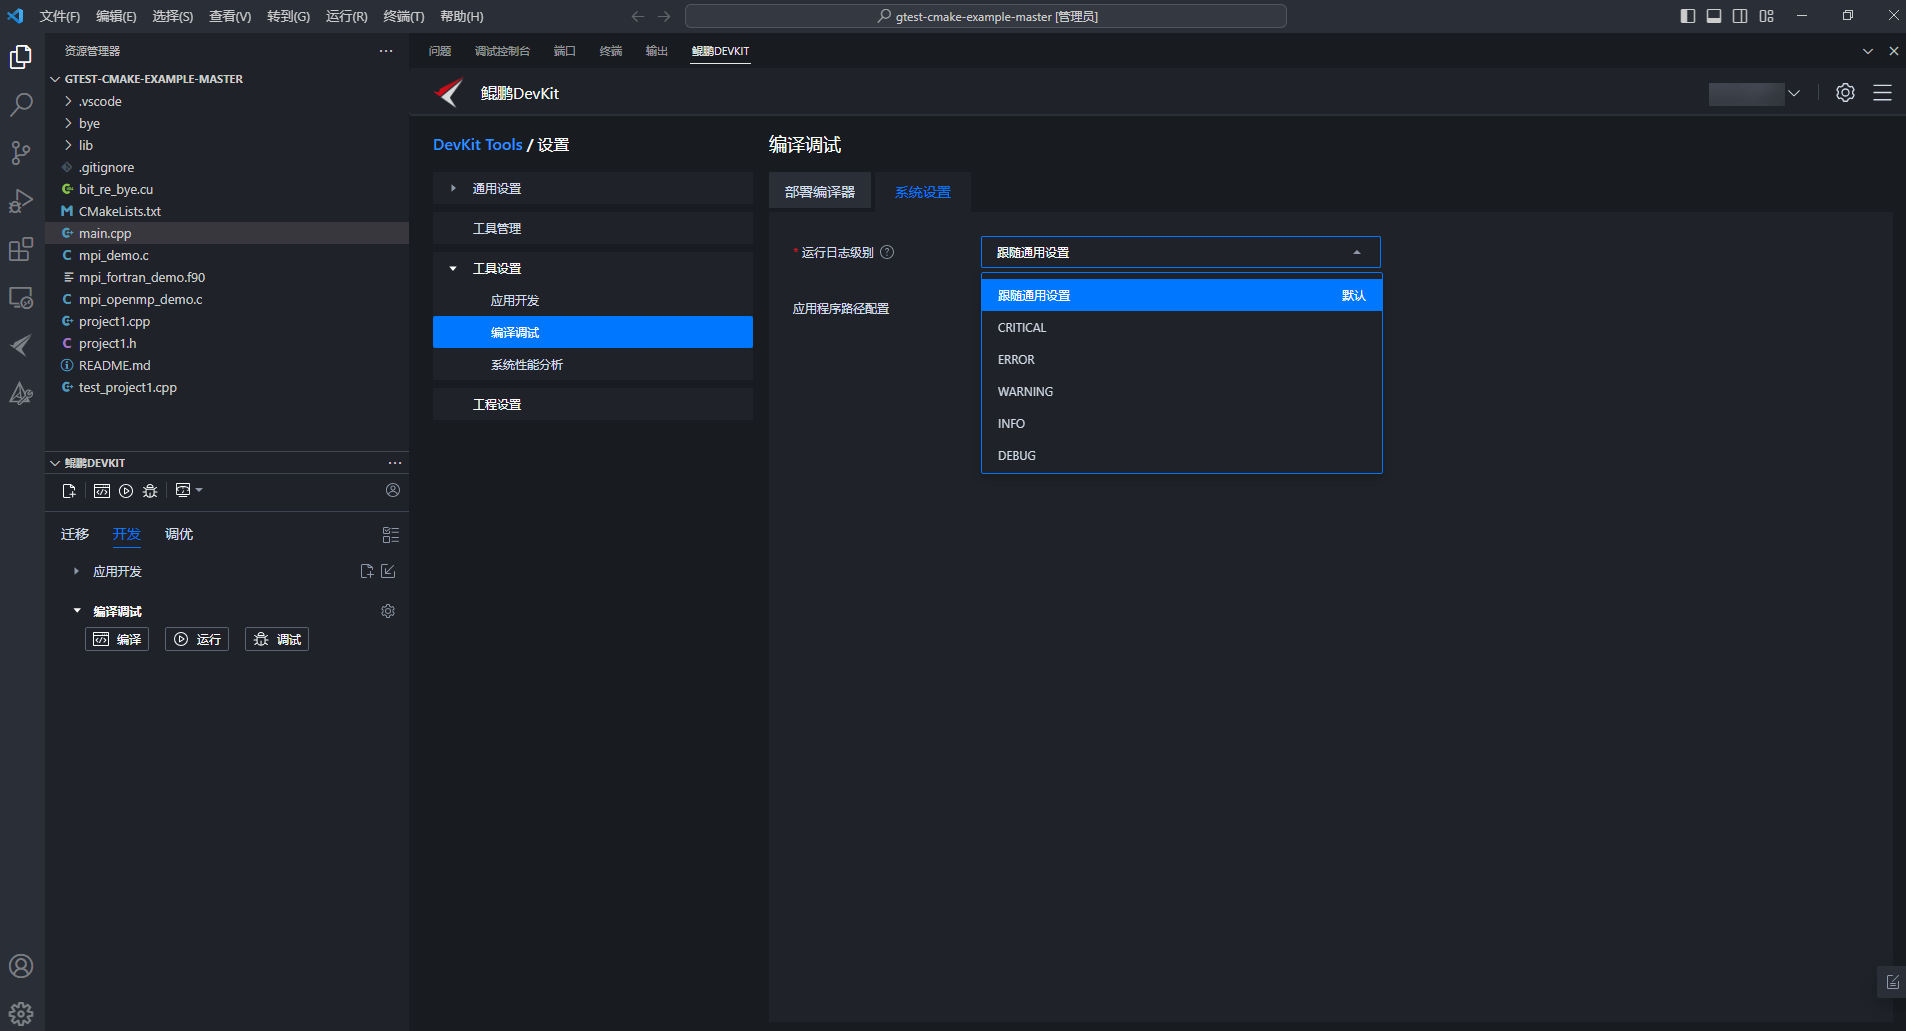Screen dimensions: 1906x1031
Task: Click the debug bug icon in DevKit toolbar
Action: [x=150, y=491]
